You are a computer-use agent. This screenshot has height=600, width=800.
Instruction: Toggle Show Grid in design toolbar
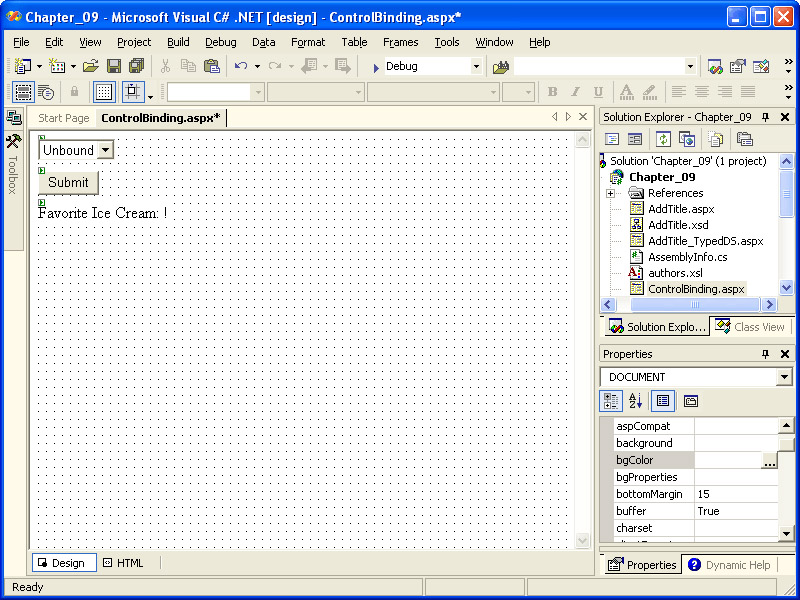point(104,92)
